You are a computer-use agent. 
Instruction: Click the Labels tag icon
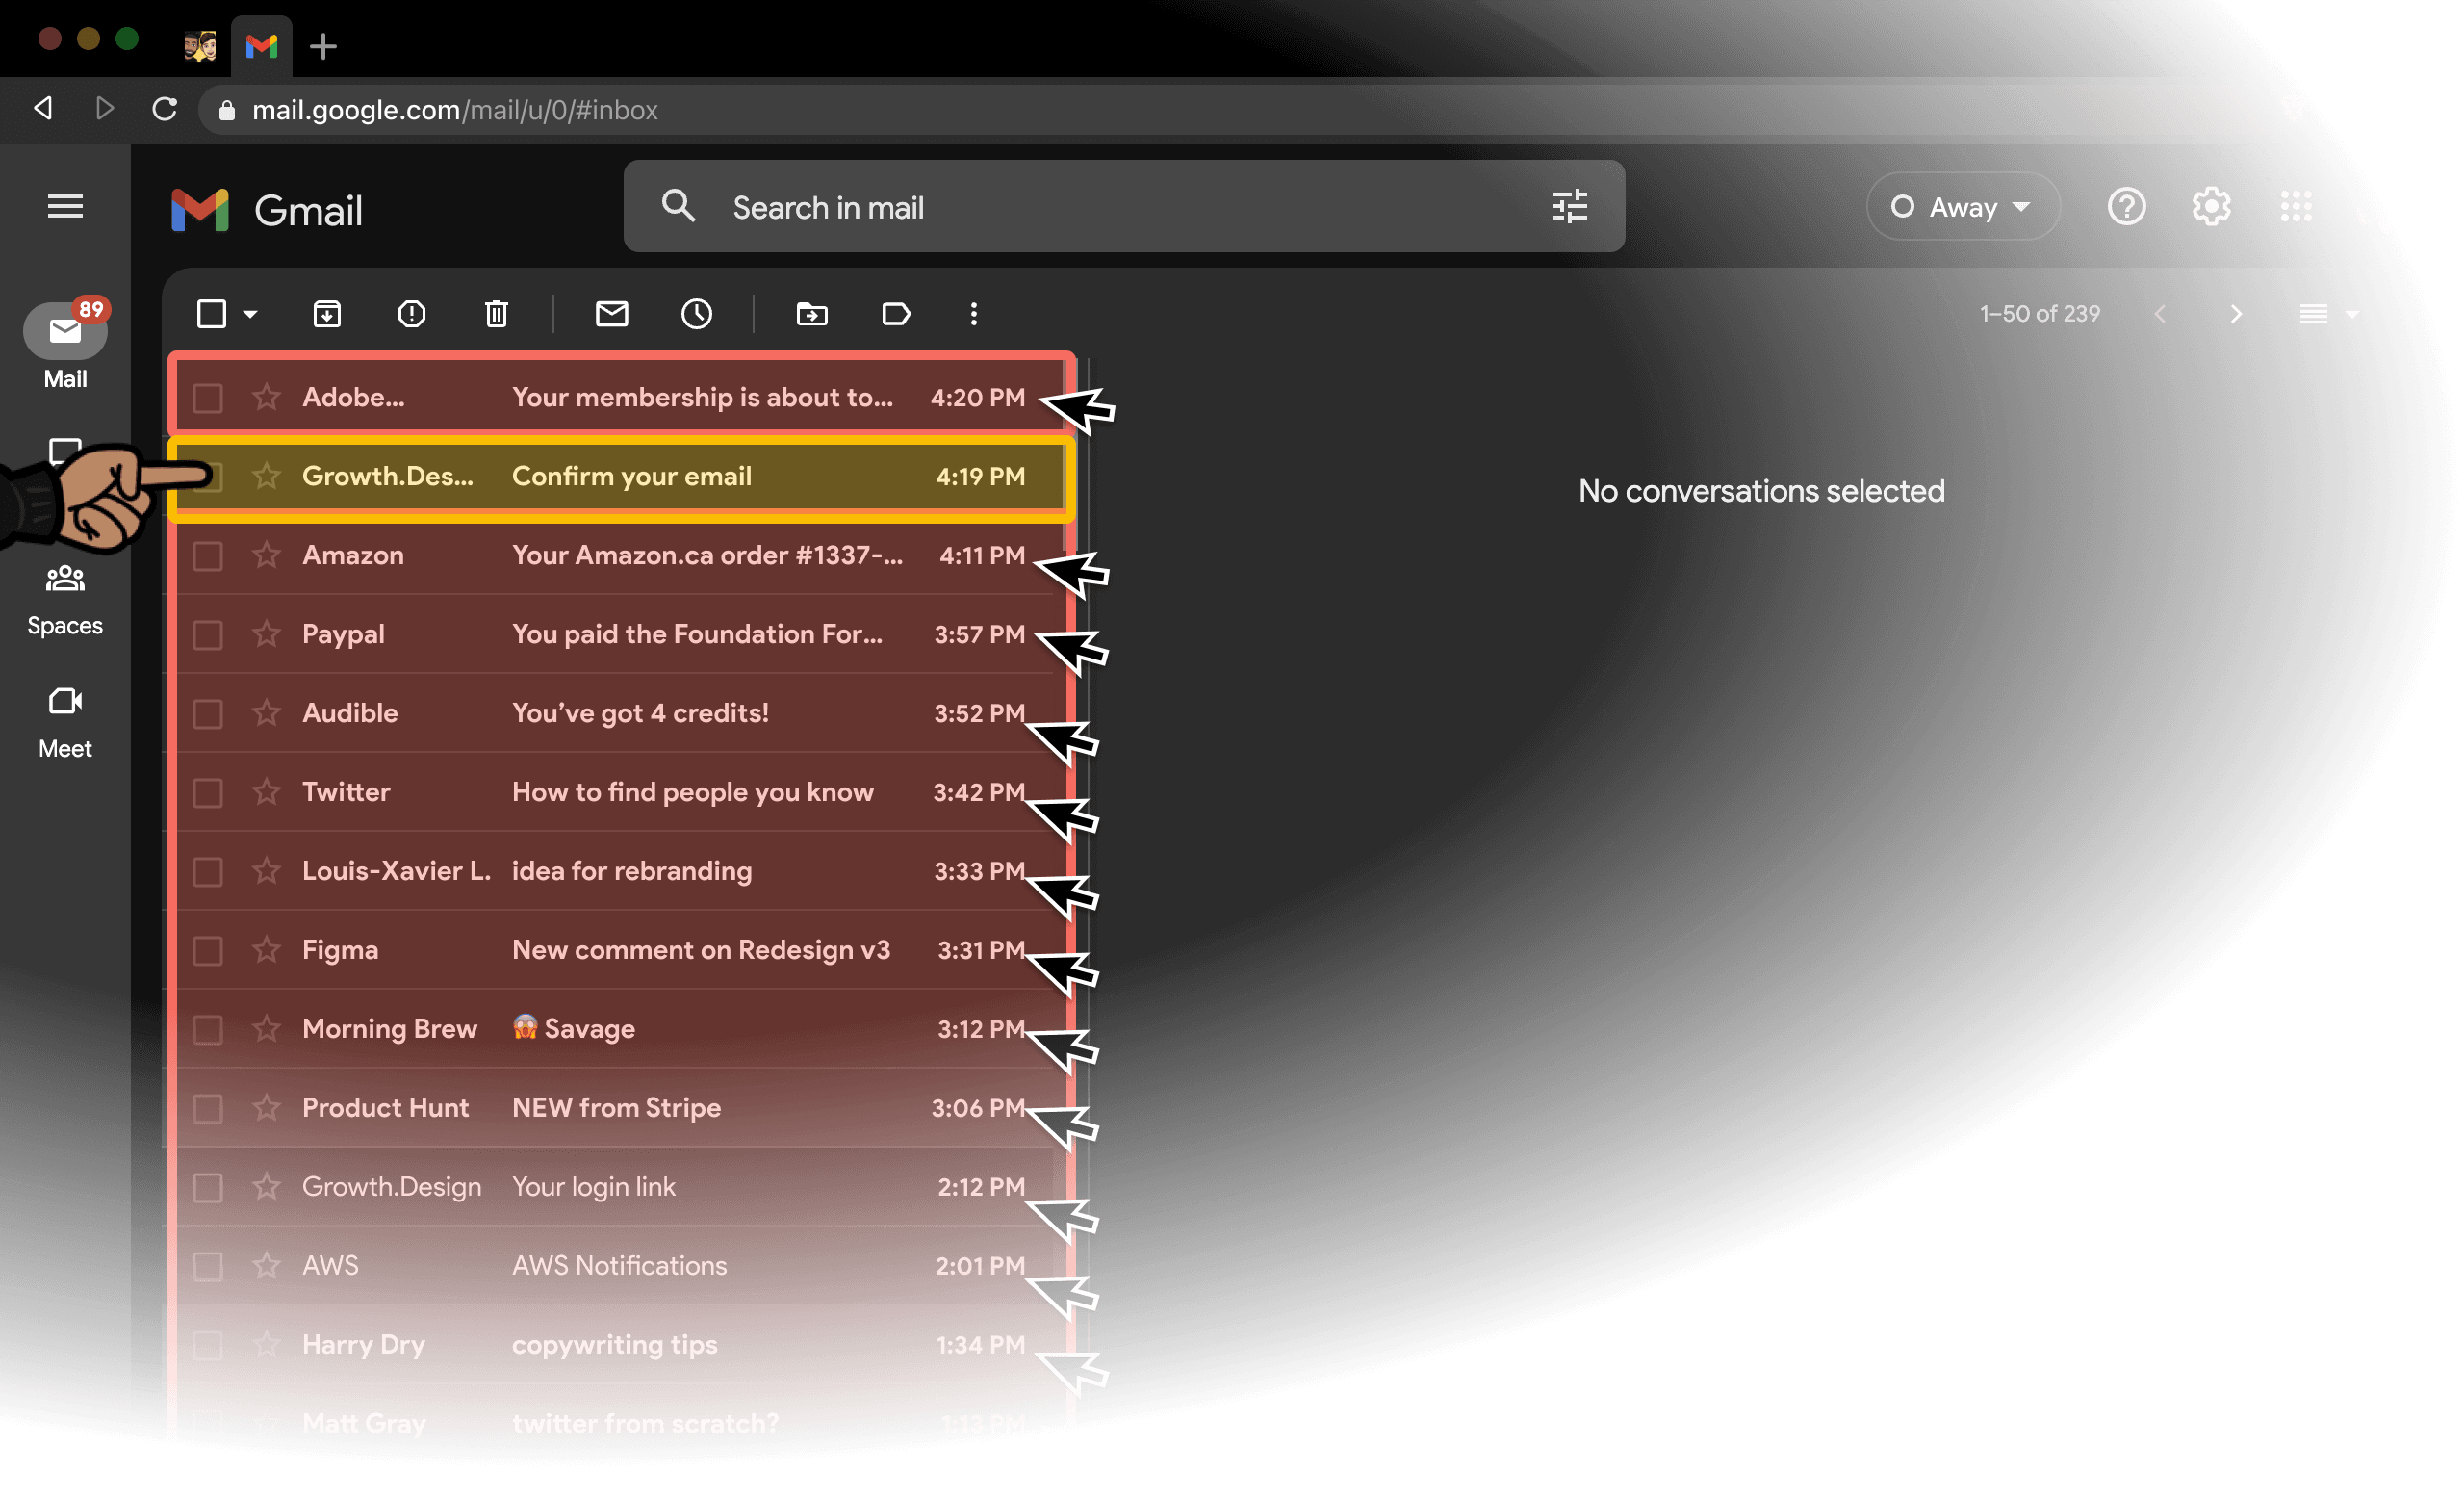(x=896, y=314)
